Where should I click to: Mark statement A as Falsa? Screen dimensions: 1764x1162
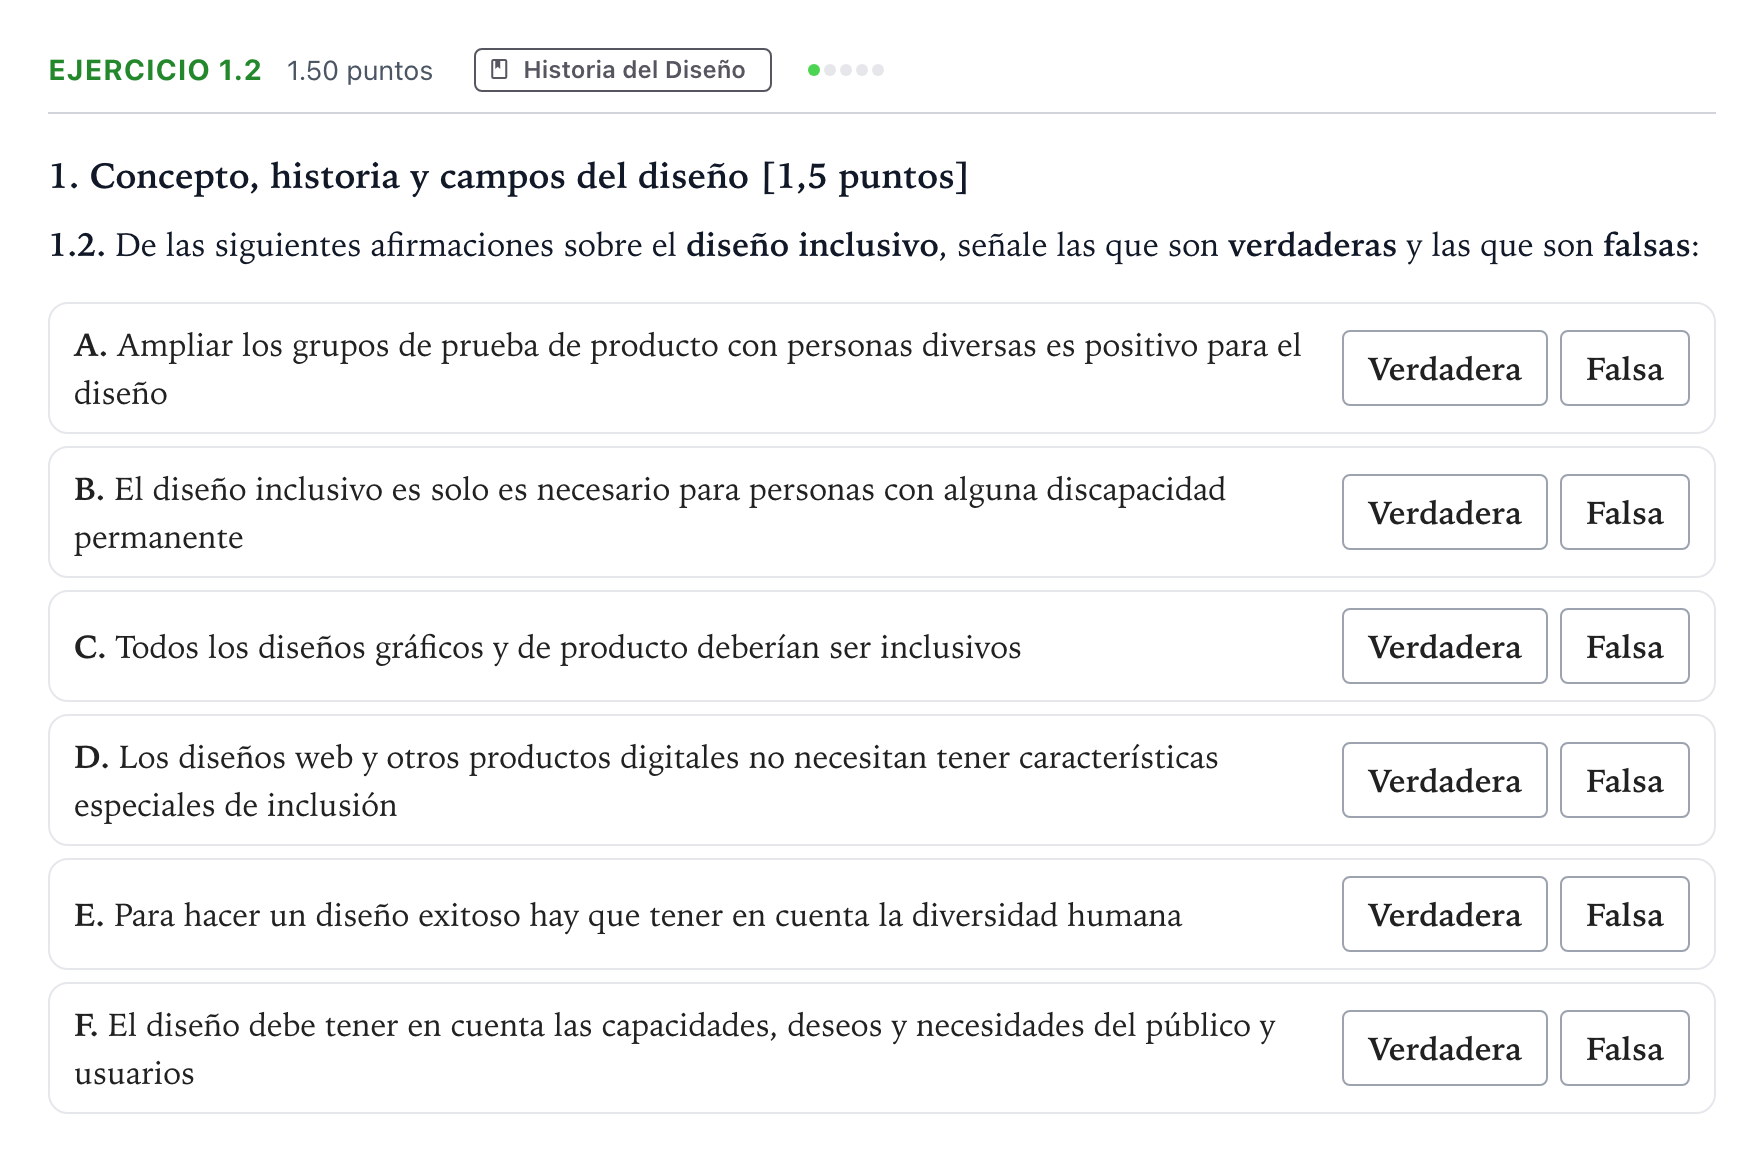tap(1624, 368)
